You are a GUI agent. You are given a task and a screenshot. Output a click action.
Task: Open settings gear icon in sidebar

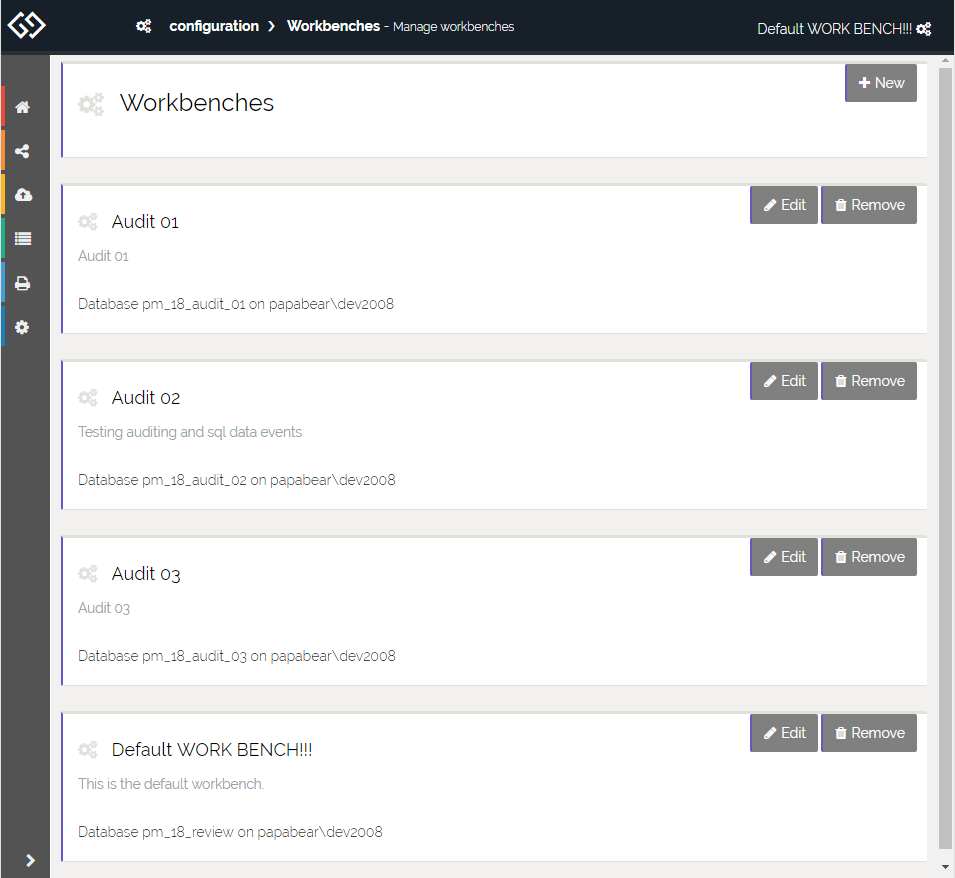coord(22,327)
